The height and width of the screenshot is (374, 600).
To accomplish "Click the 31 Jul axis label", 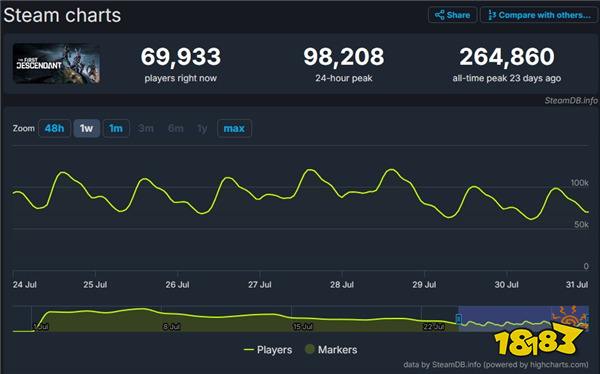I will pos(577,284).
